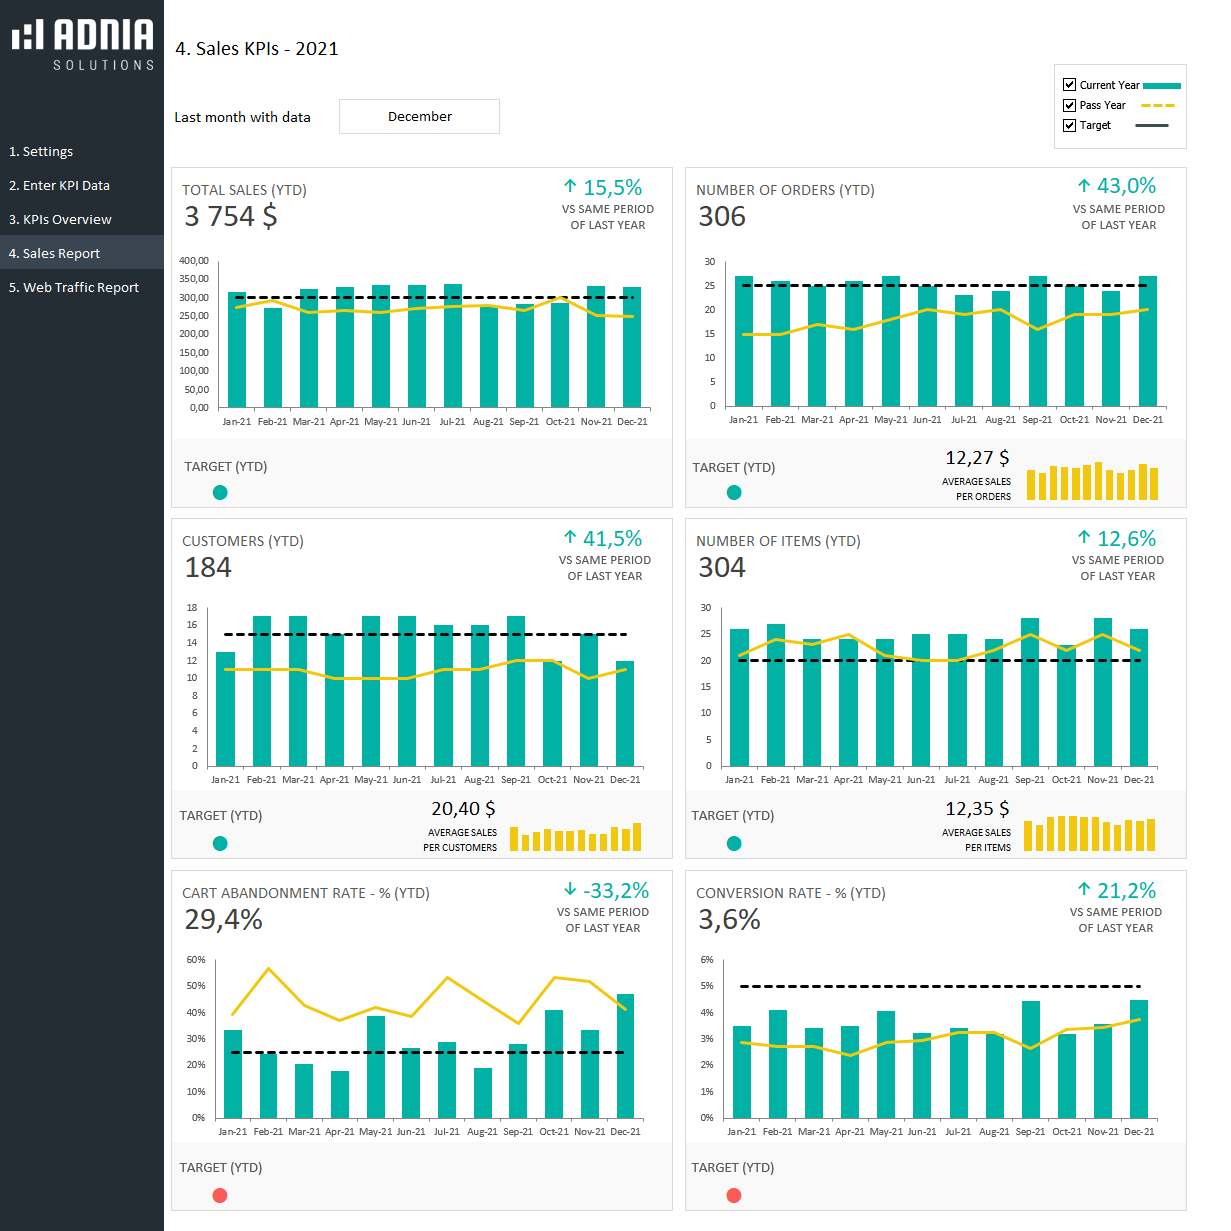The height and width of the screenshot is (1231, 1231).
Task: Navigate to KPIs Overview
Action: [60, 219]
